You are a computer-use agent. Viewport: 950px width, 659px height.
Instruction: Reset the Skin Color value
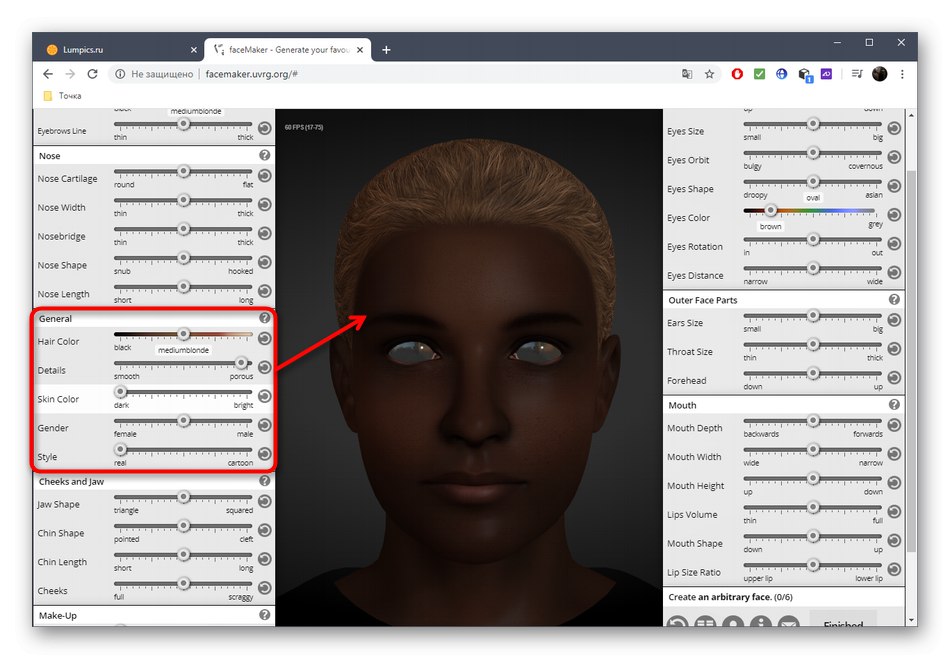[x=264, y=396]
